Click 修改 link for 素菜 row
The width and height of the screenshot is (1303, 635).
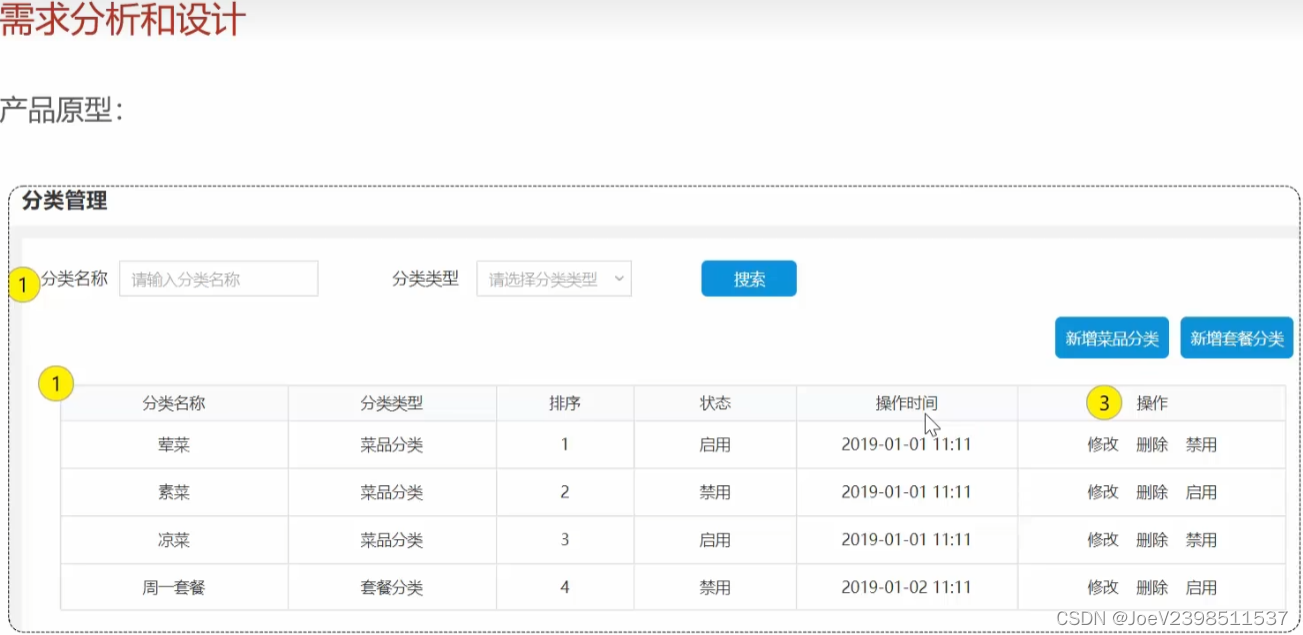(1103, 492)
